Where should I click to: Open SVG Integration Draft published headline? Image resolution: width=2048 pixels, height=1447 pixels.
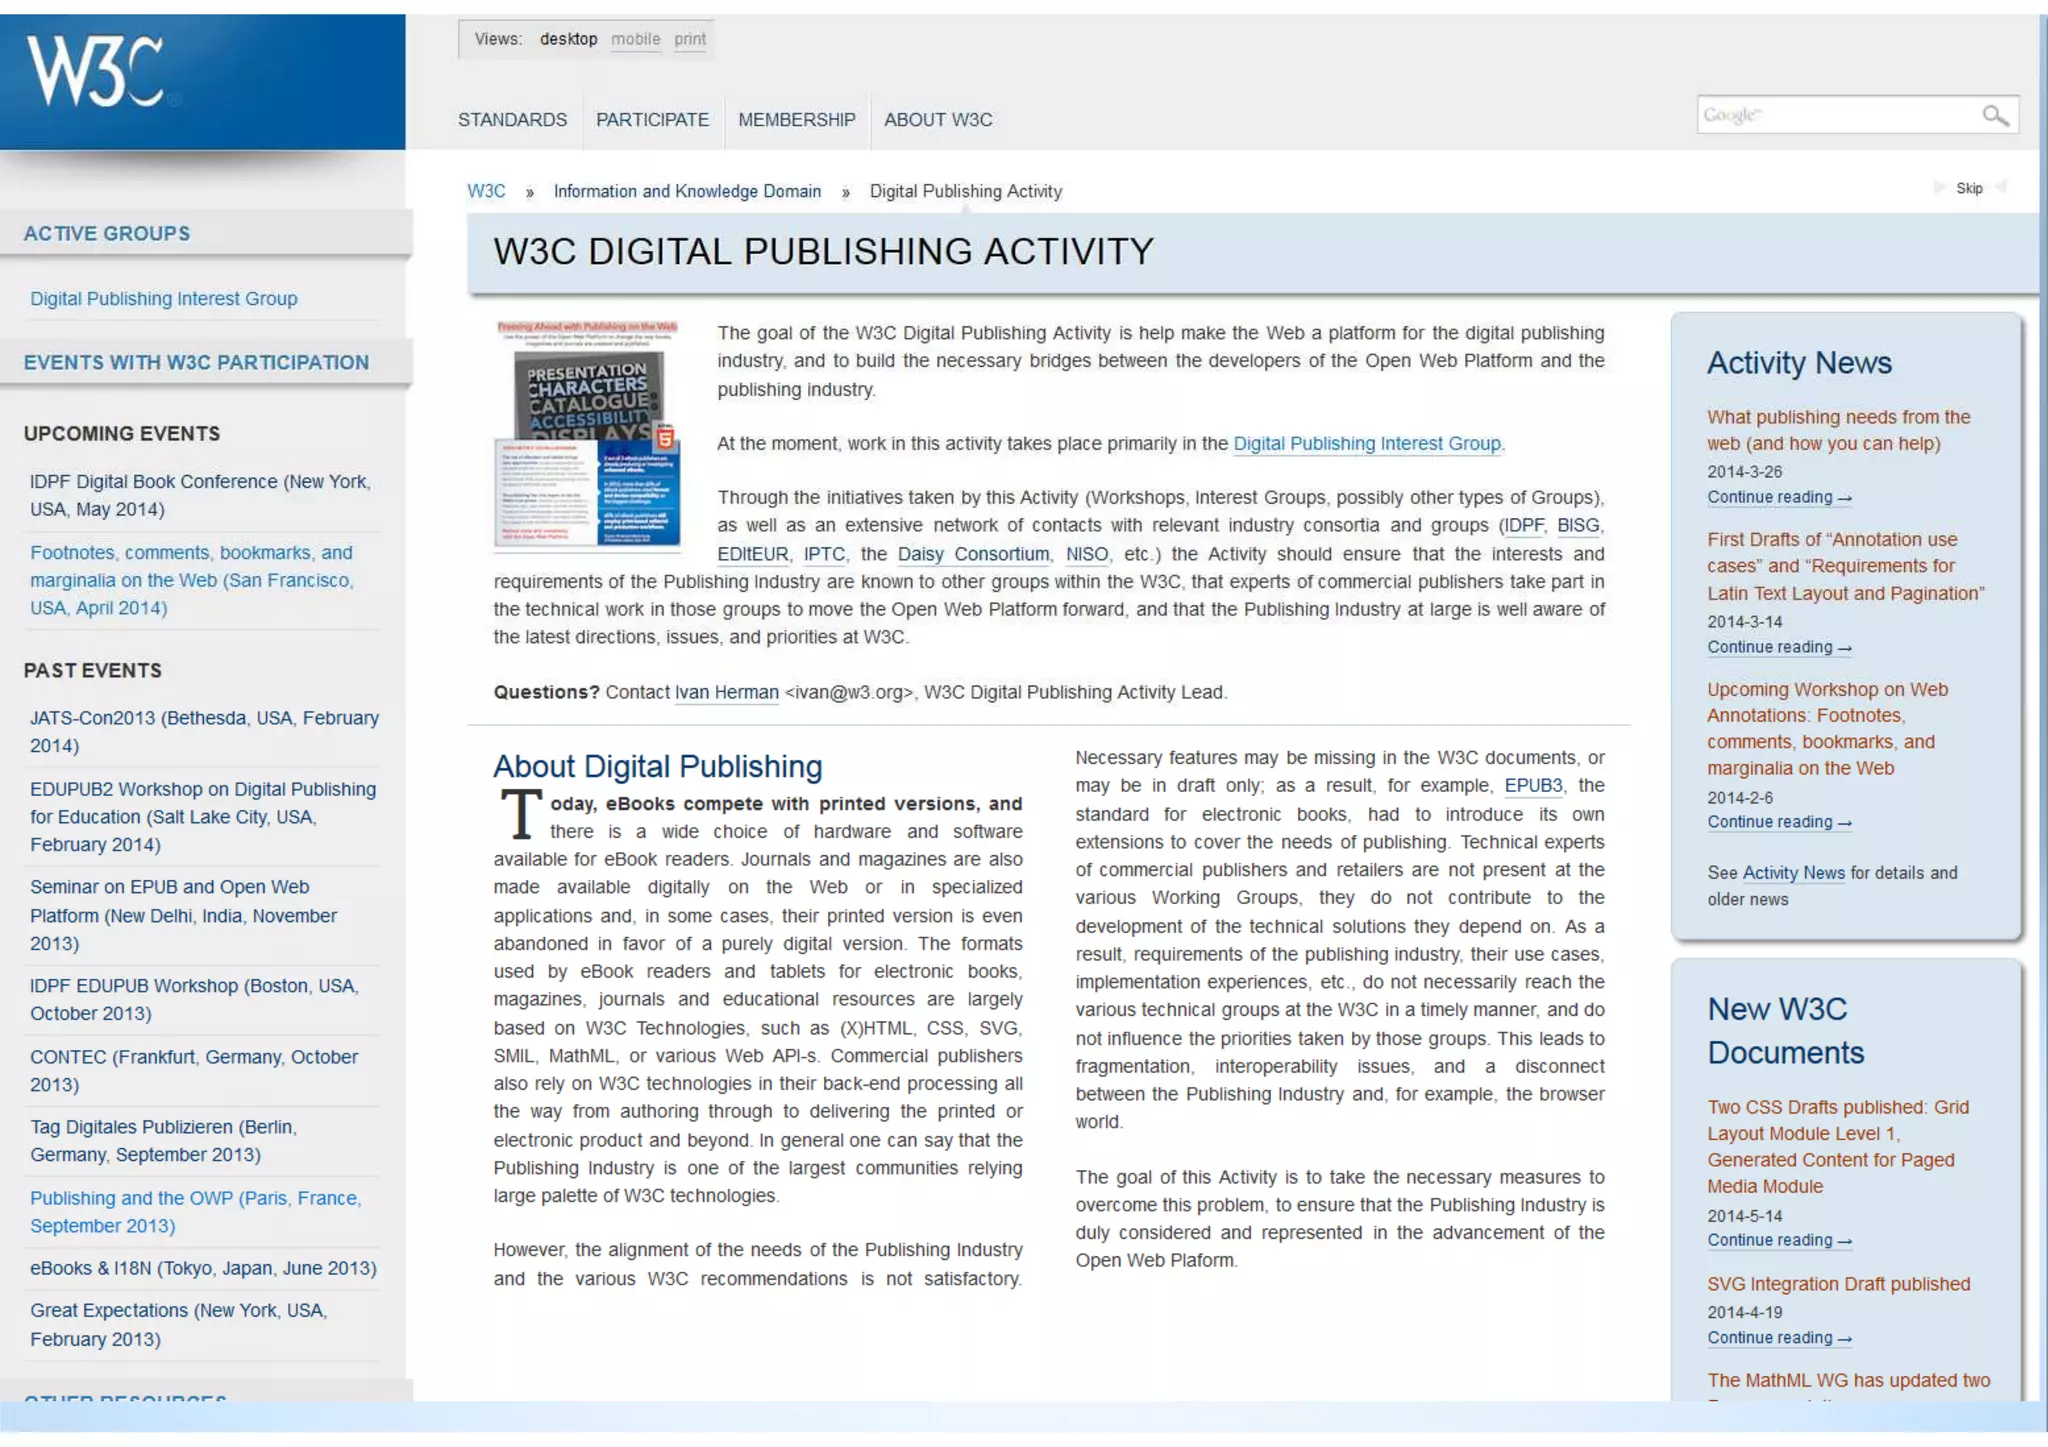(x=1838, y=1284)
